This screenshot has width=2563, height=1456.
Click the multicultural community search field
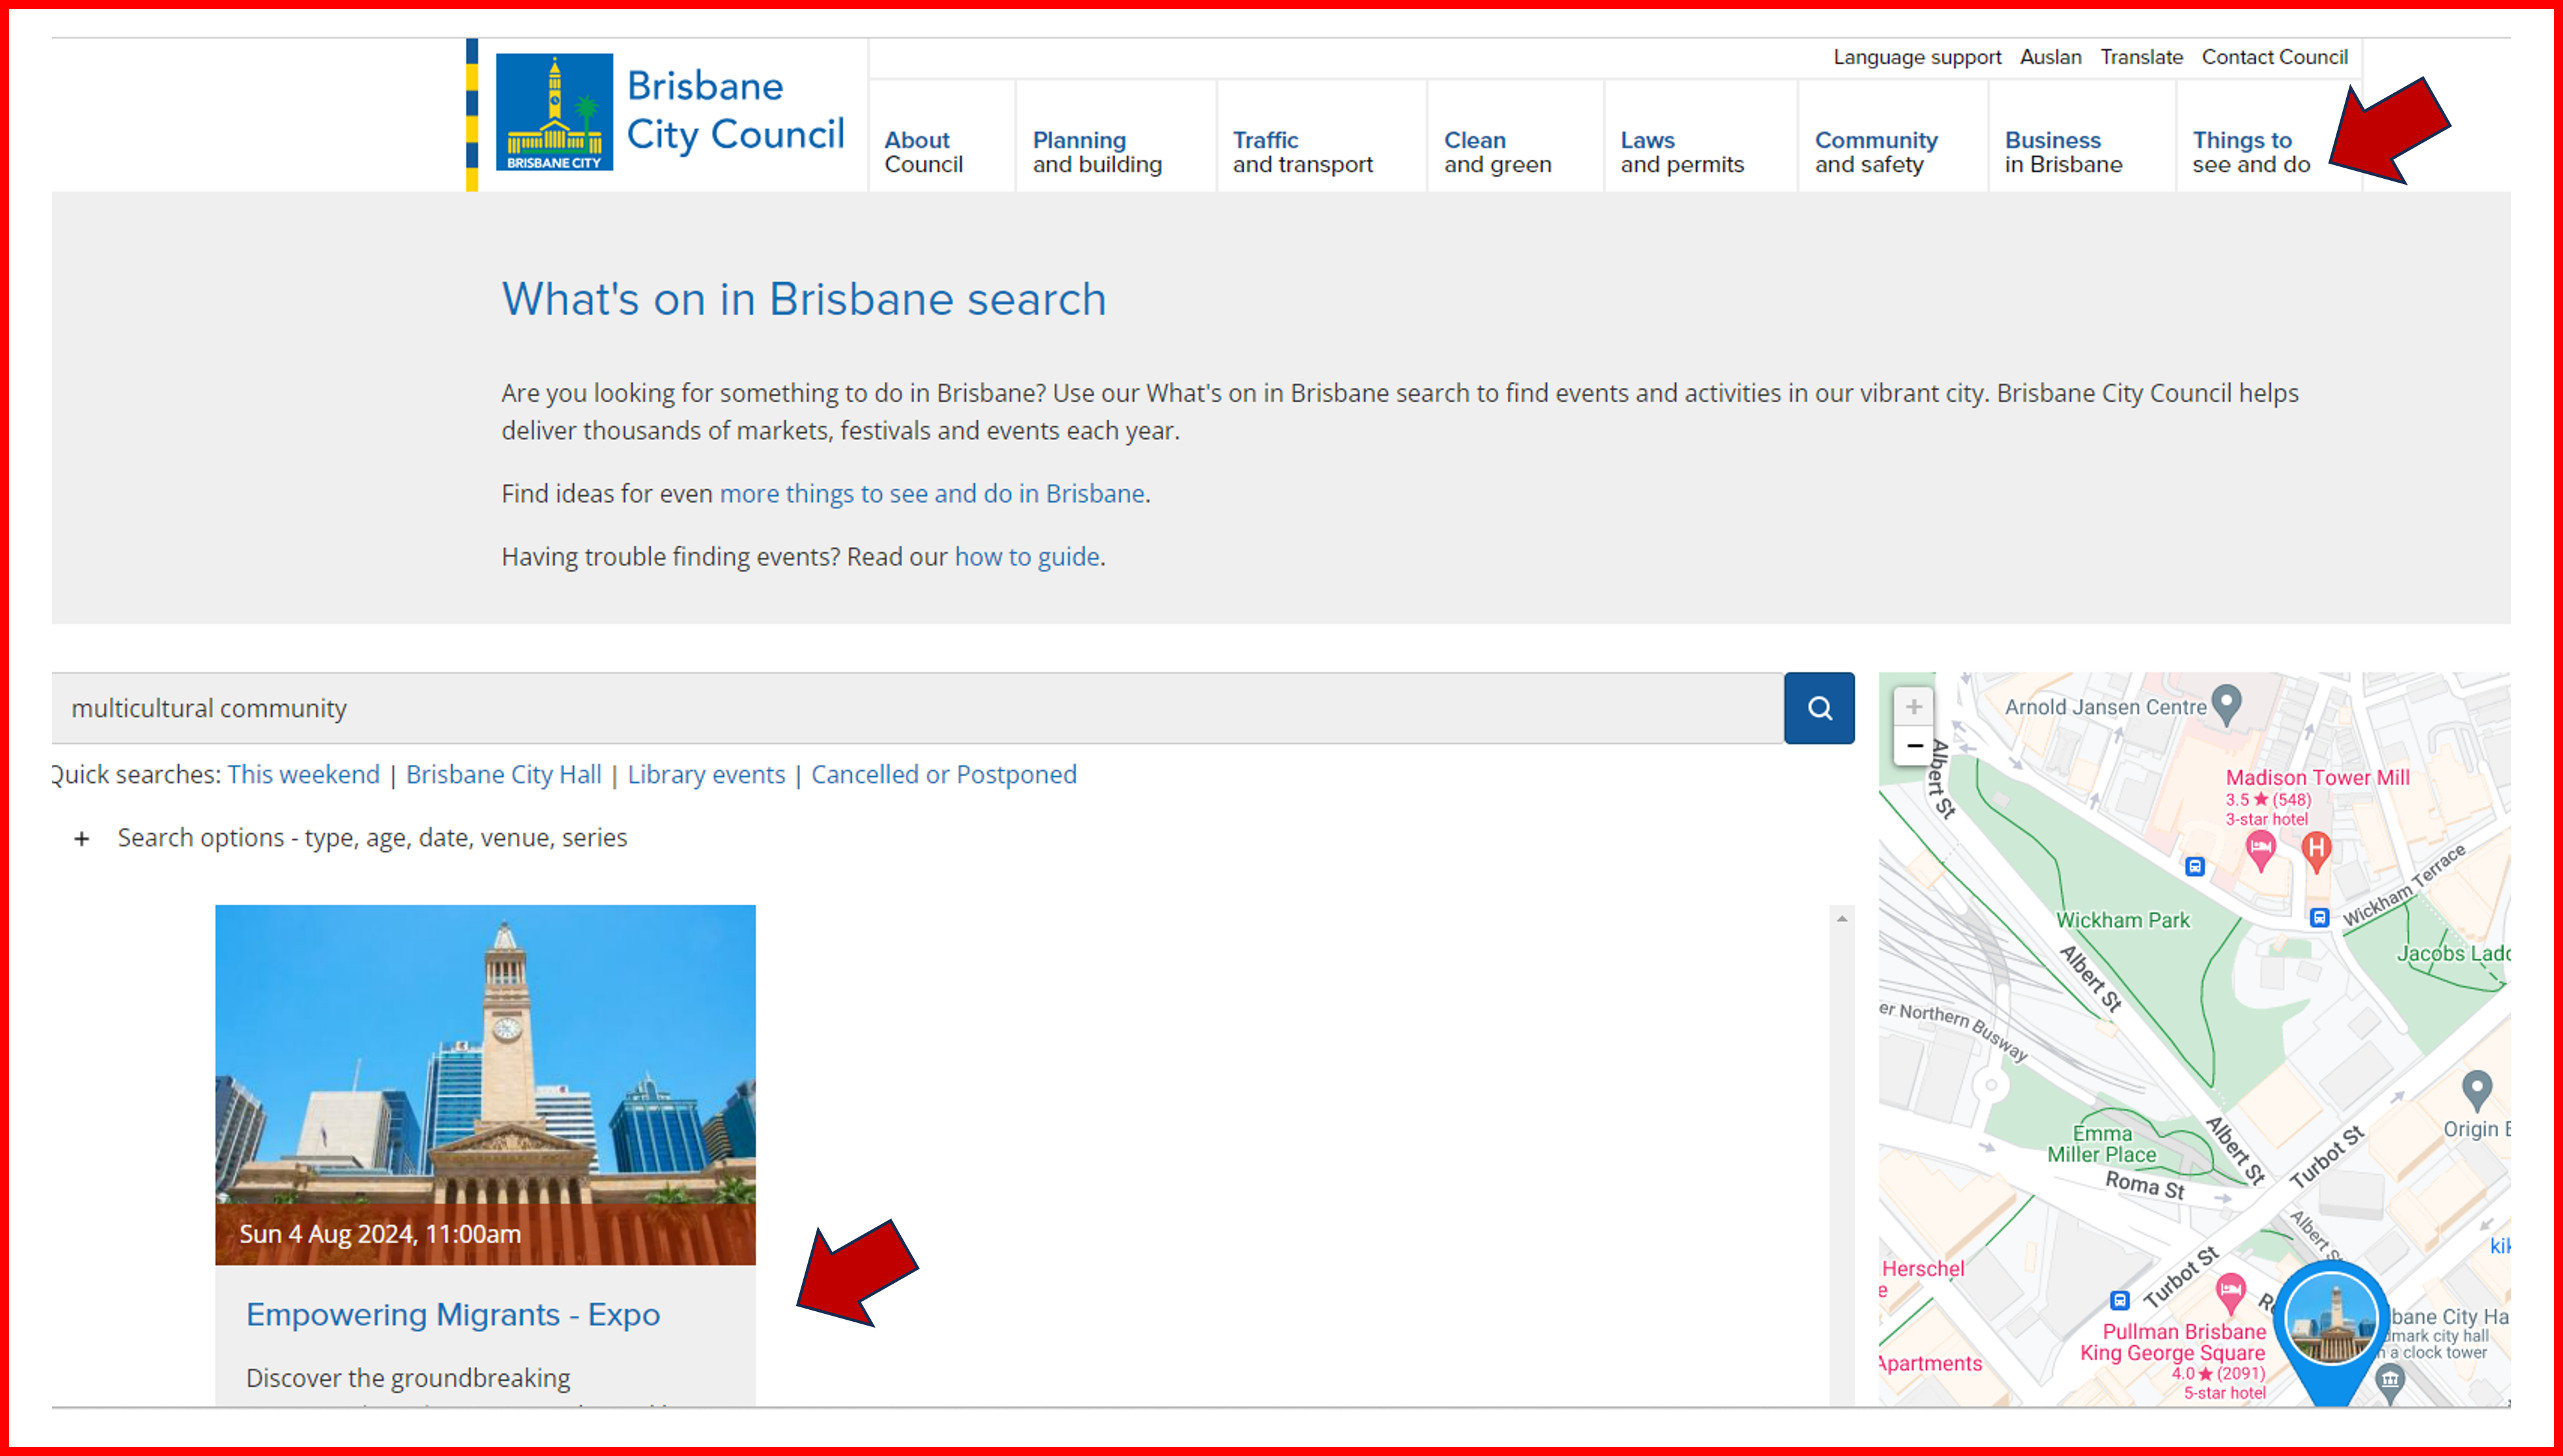click(900, 708)
